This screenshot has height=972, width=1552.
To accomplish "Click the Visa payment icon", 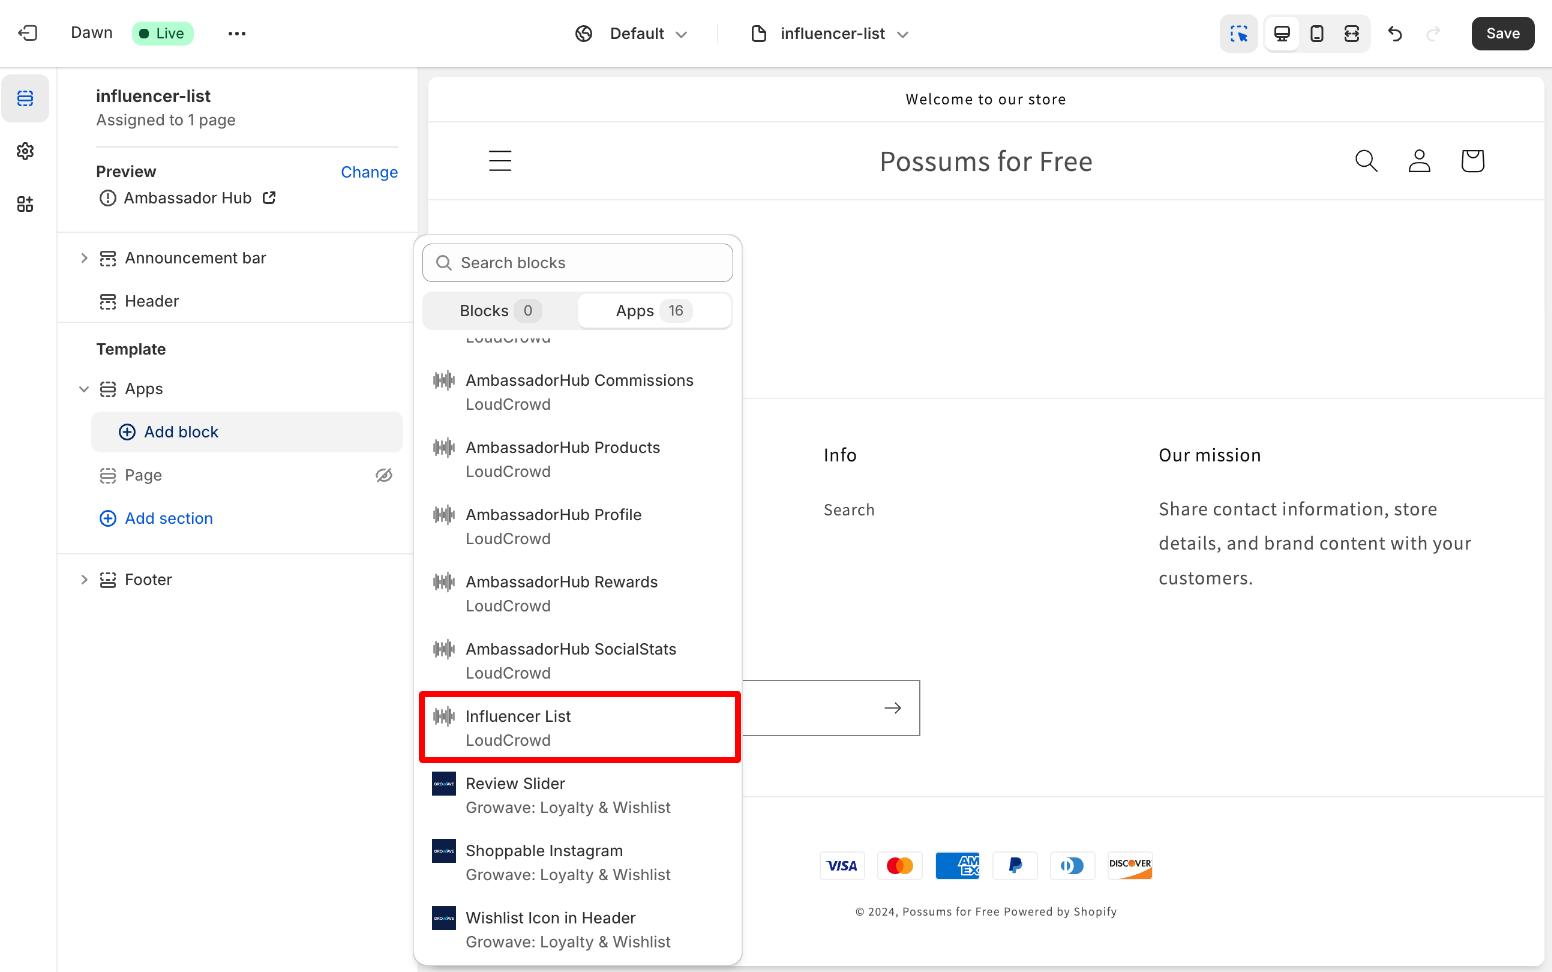I will (x=842, y=866).
